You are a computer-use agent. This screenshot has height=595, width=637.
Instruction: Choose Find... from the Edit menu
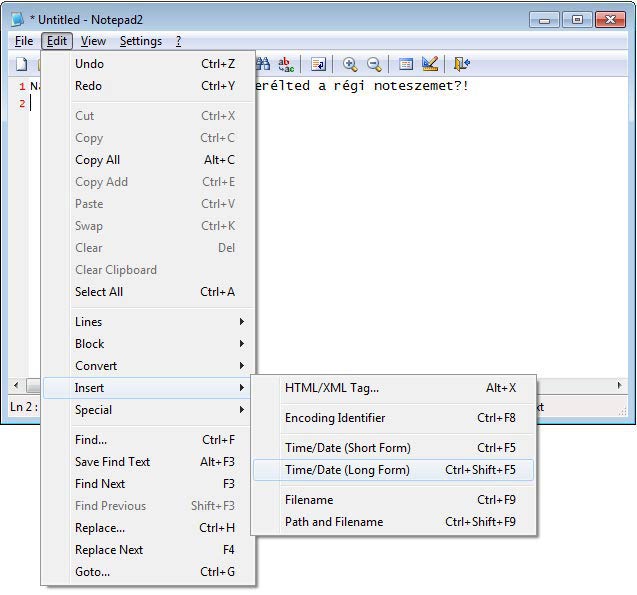tap(149, 440)
